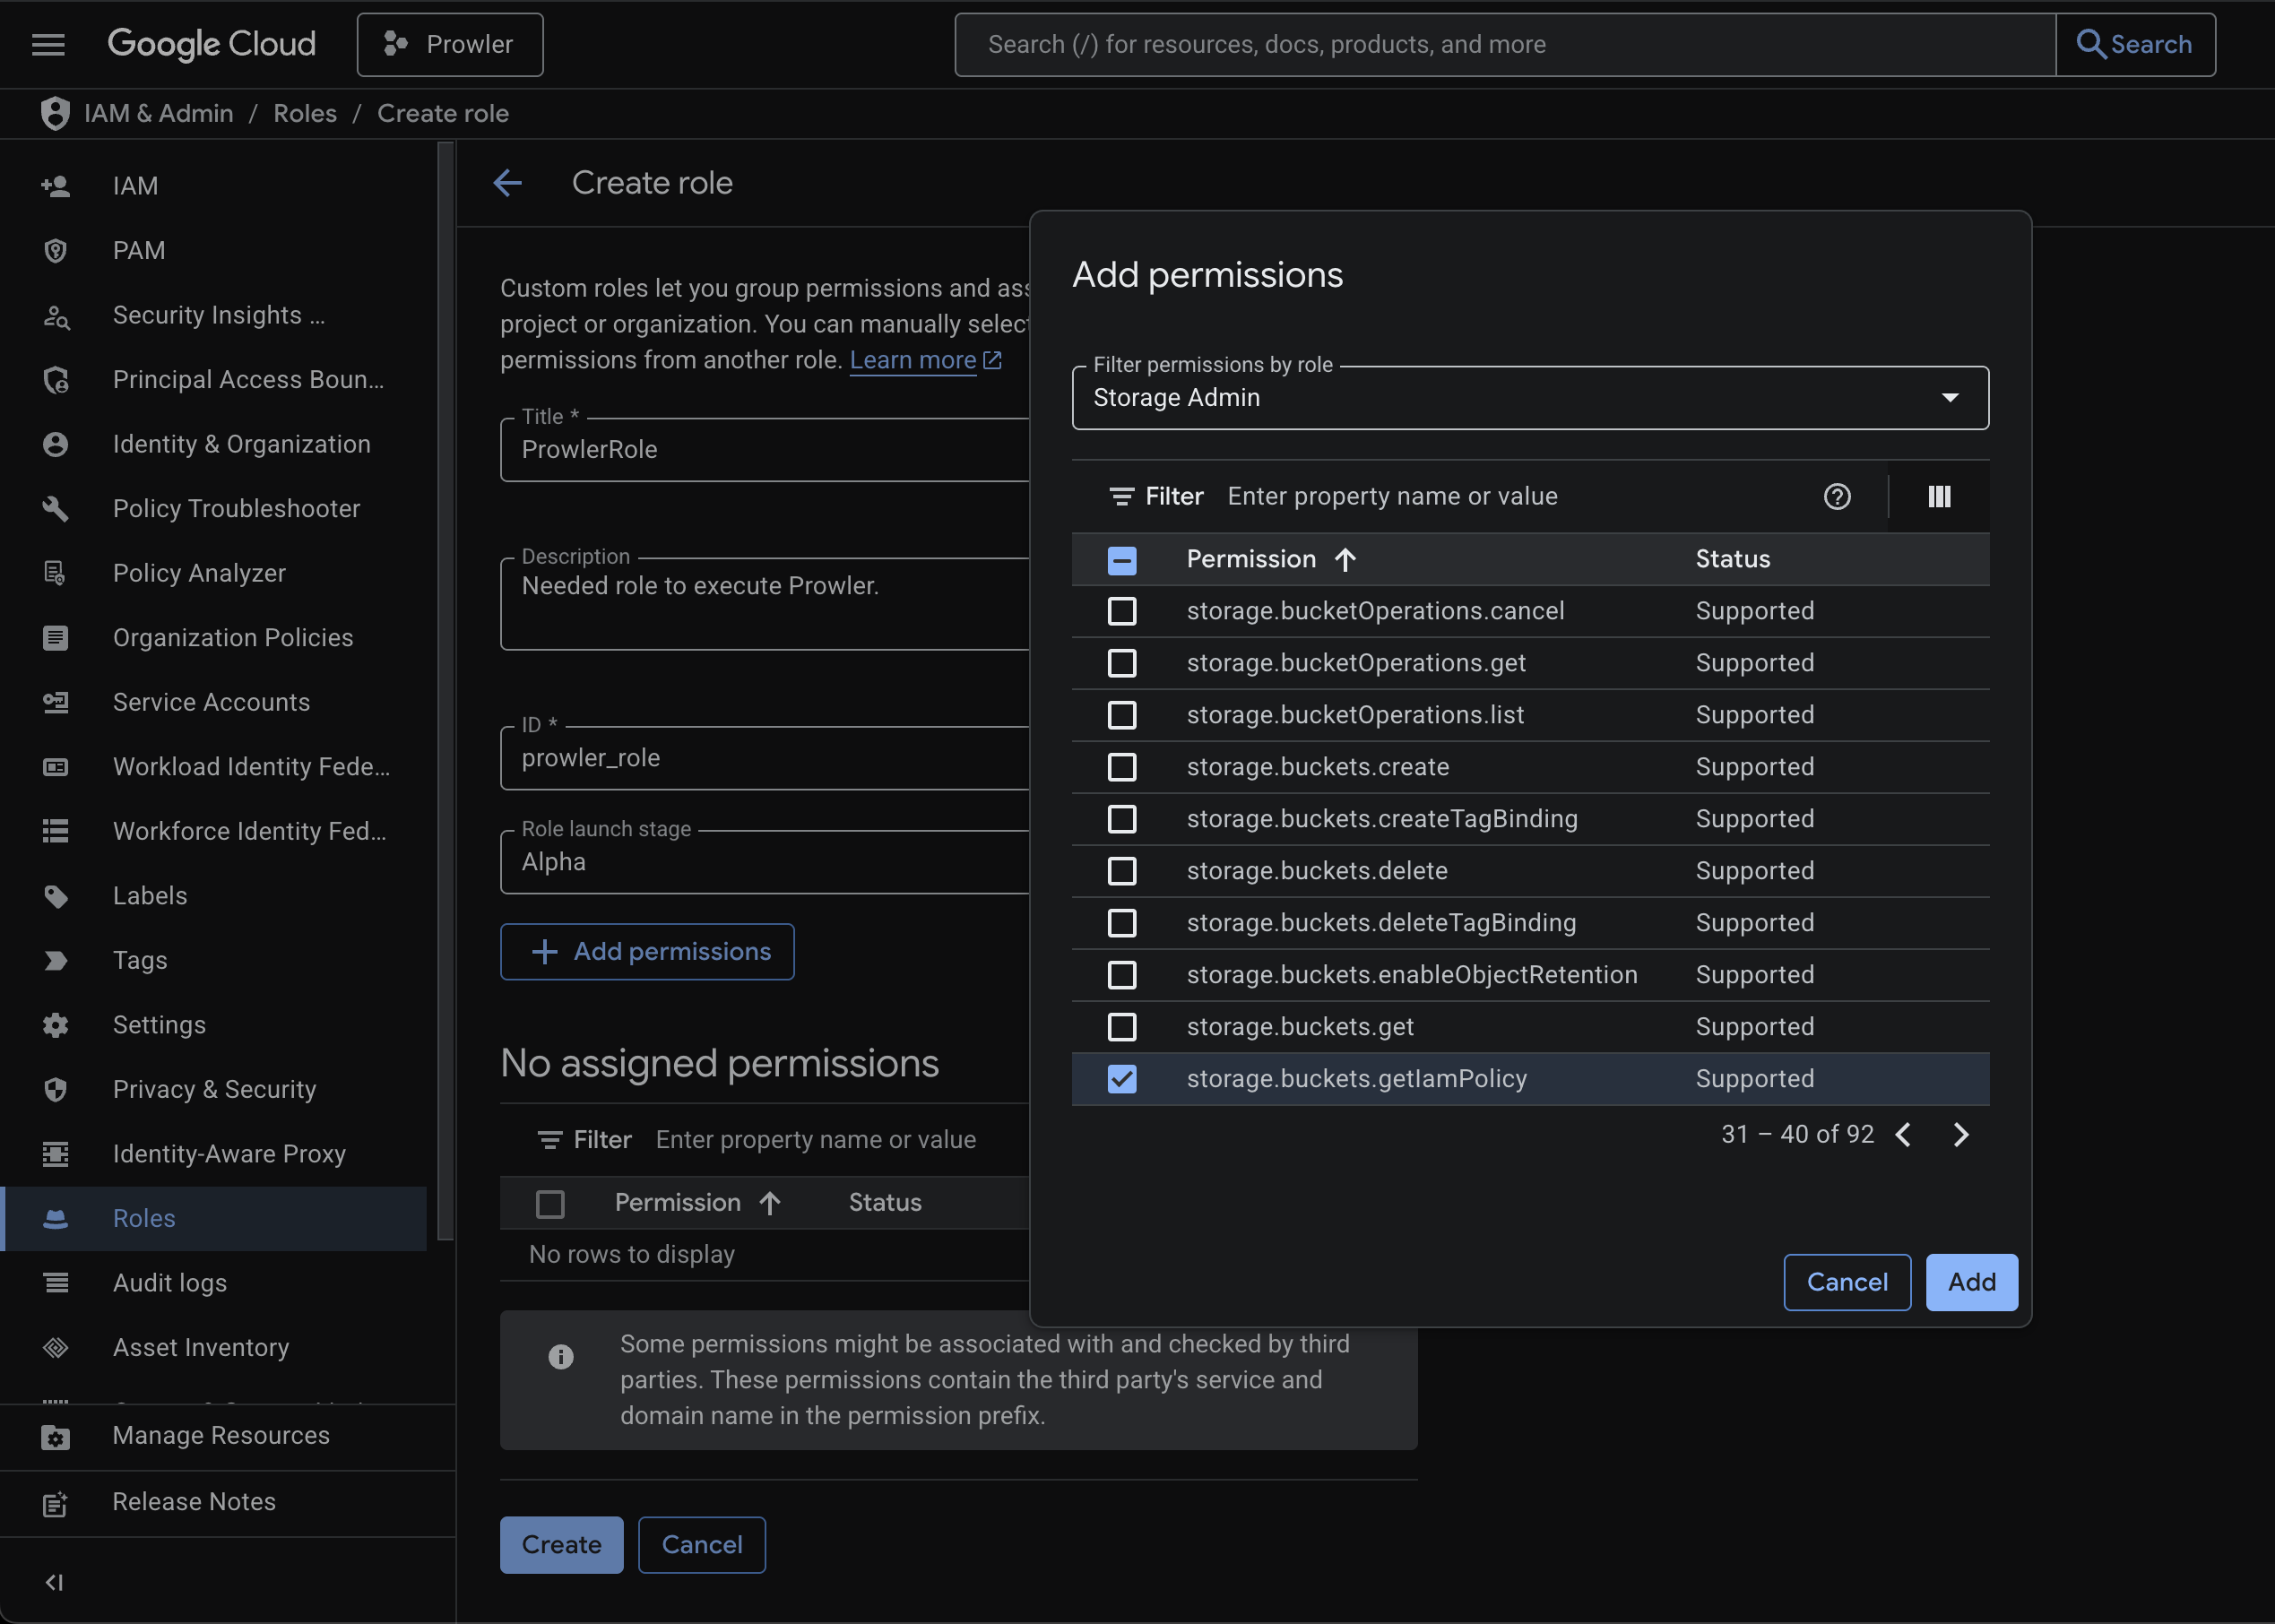Screen dimensions: 2275x1624
Task: Open Service Accounts in sidebar
Action: tap(210, 702)
